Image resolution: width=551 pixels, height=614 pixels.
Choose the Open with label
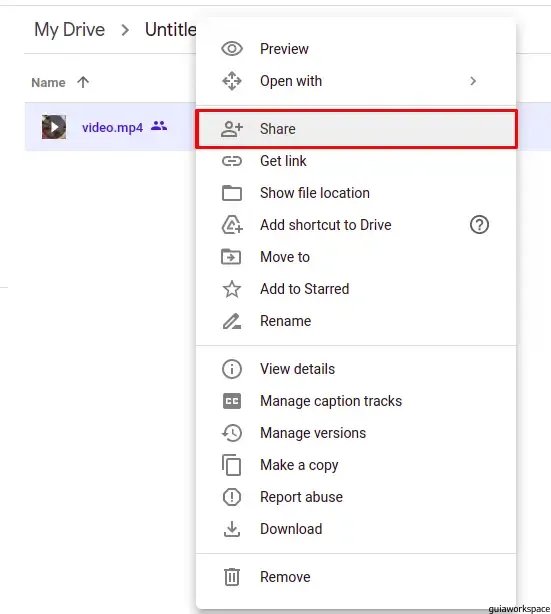(291, 81)
